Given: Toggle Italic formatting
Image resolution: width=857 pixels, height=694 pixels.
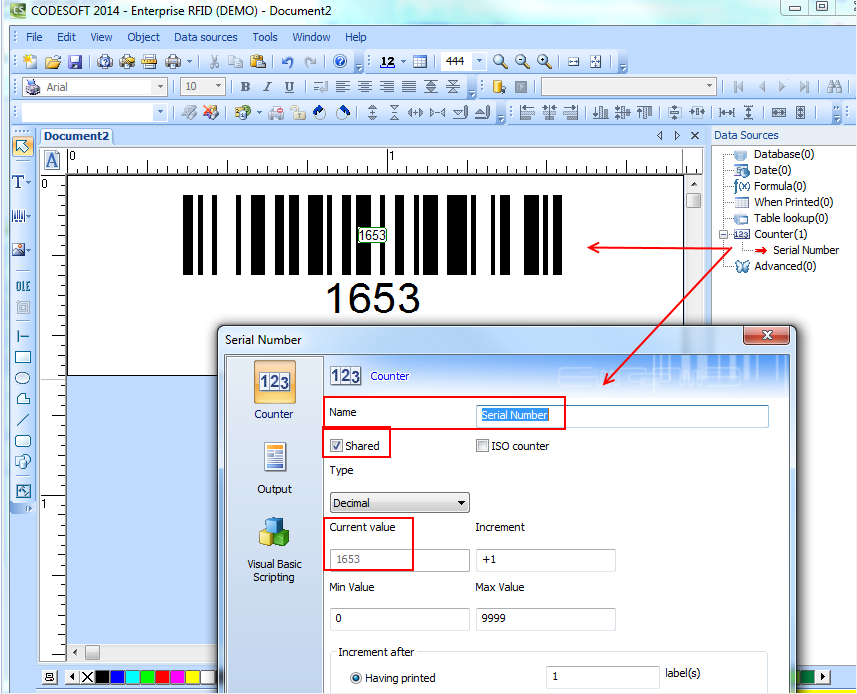Looking at the screenshot, I should coord(267,86).
